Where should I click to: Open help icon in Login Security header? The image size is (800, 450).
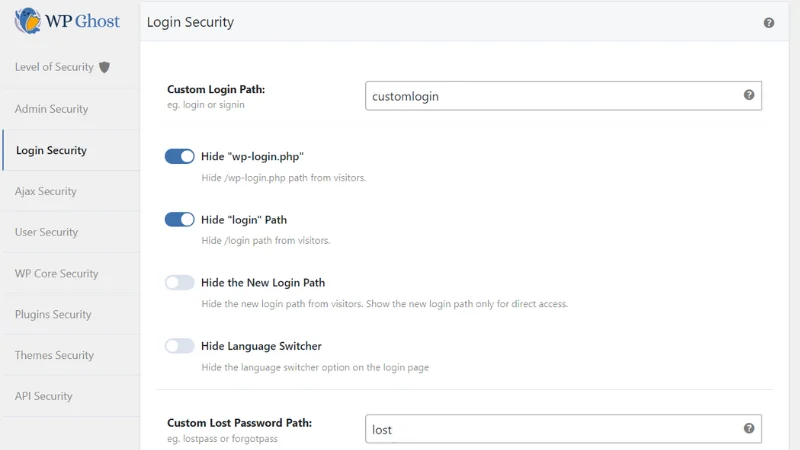pos(769,22)
